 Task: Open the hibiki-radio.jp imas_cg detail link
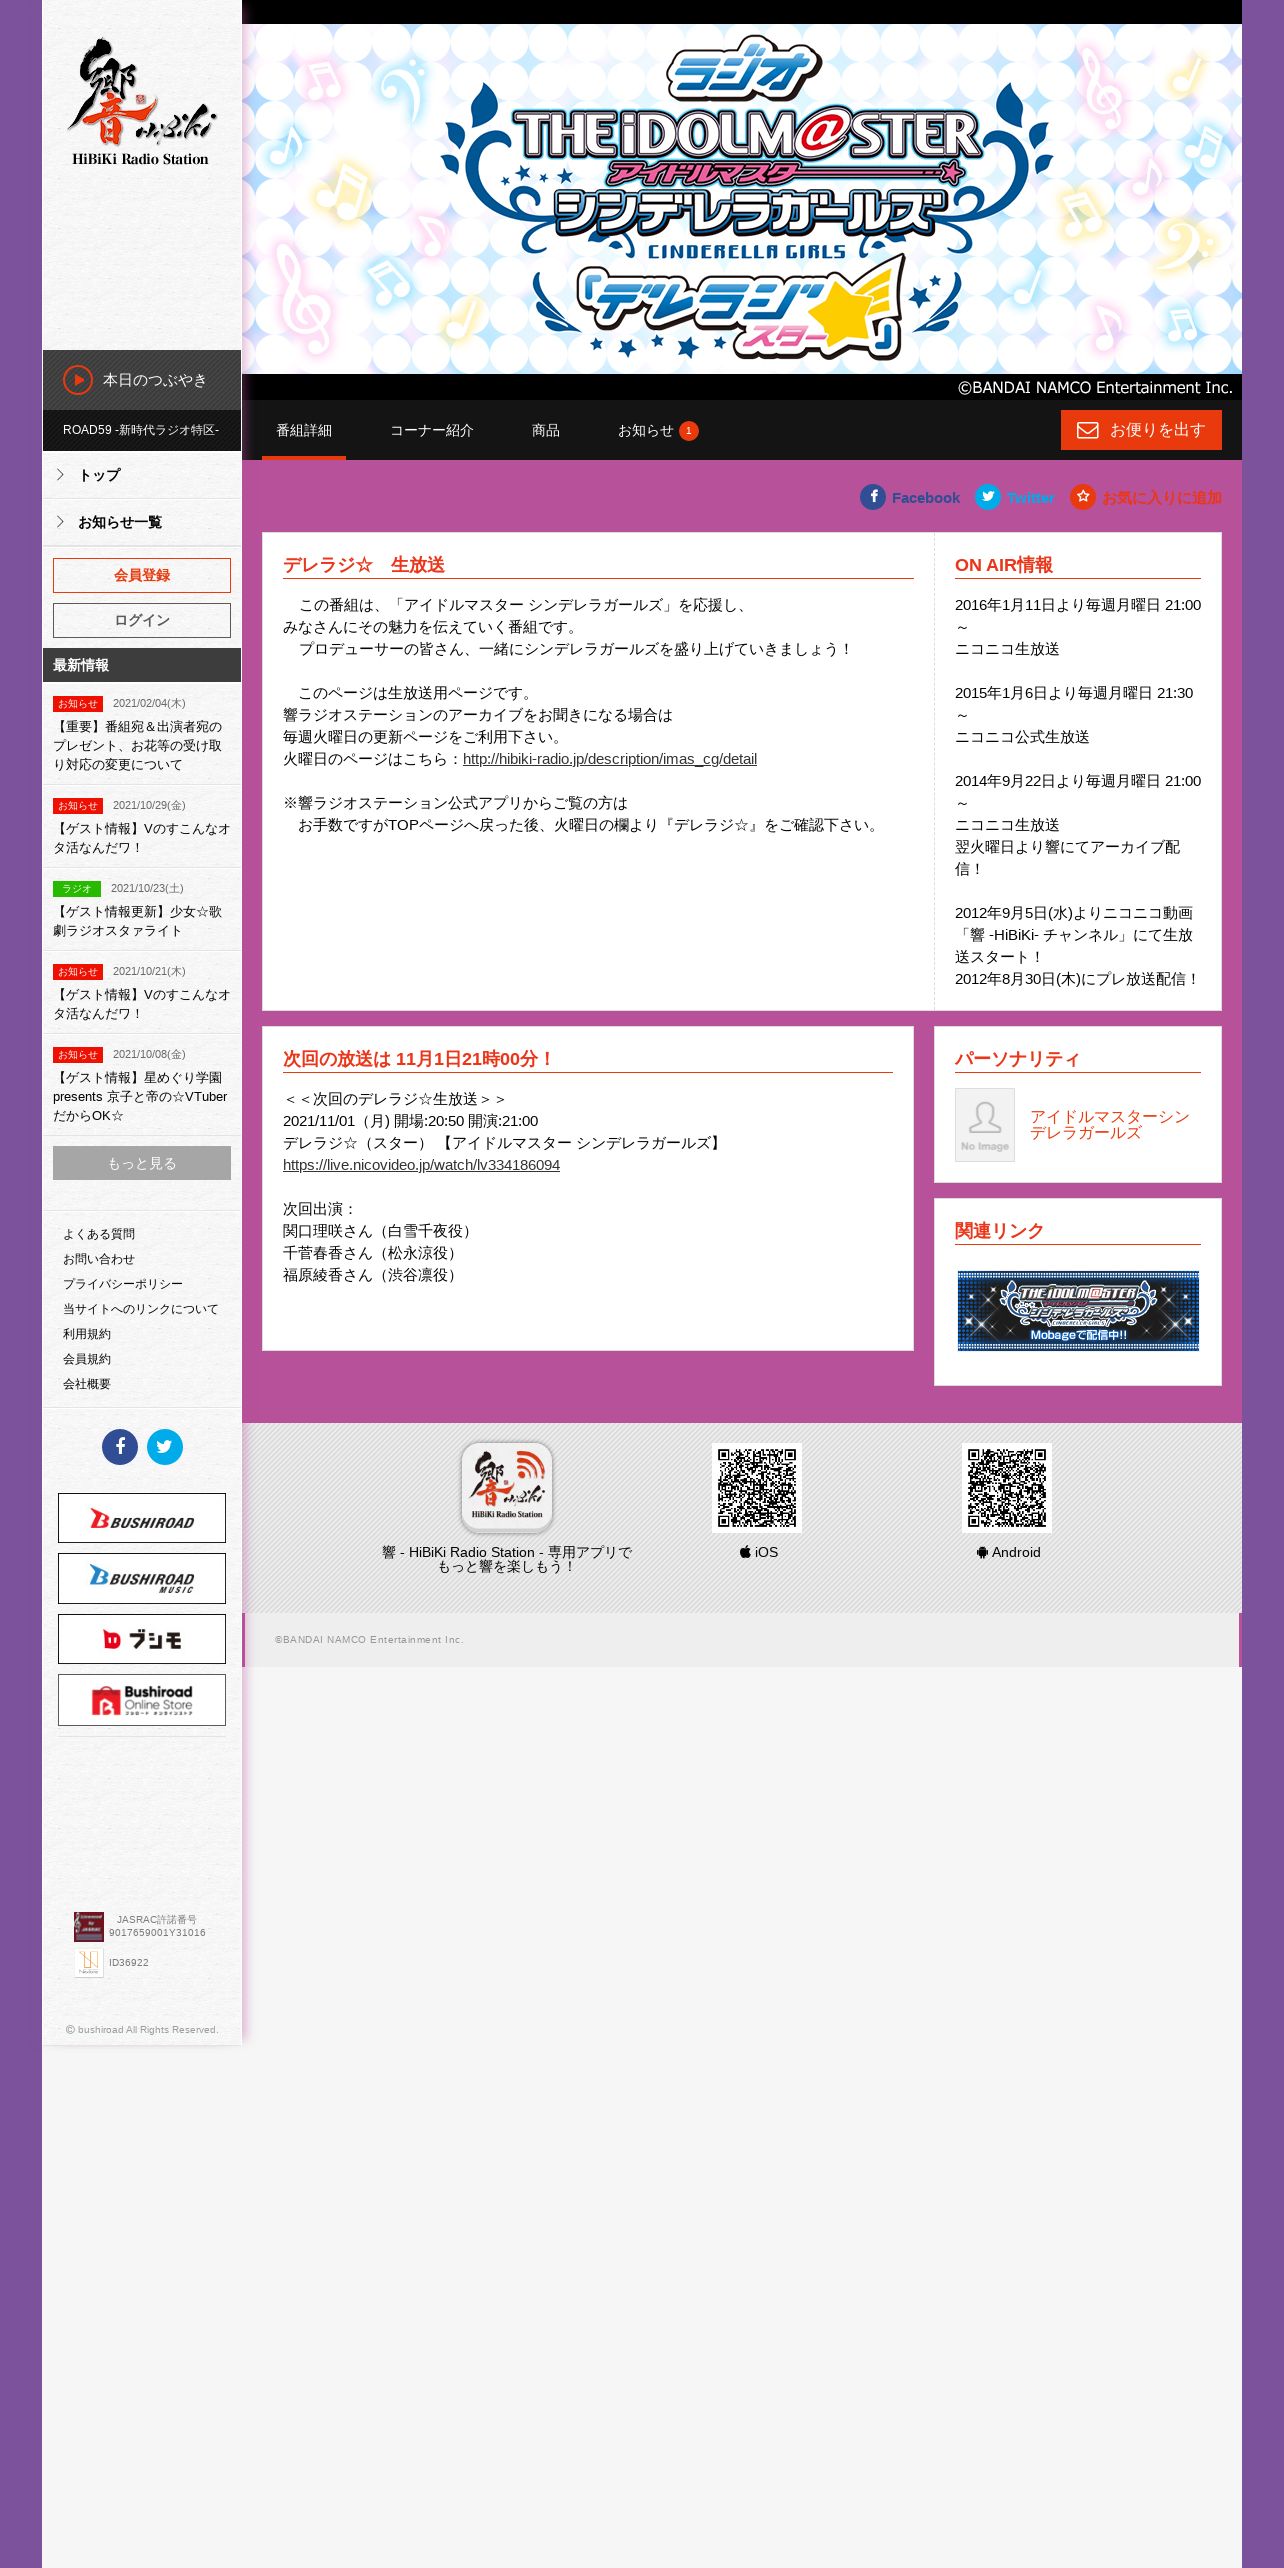click(610, 759)
